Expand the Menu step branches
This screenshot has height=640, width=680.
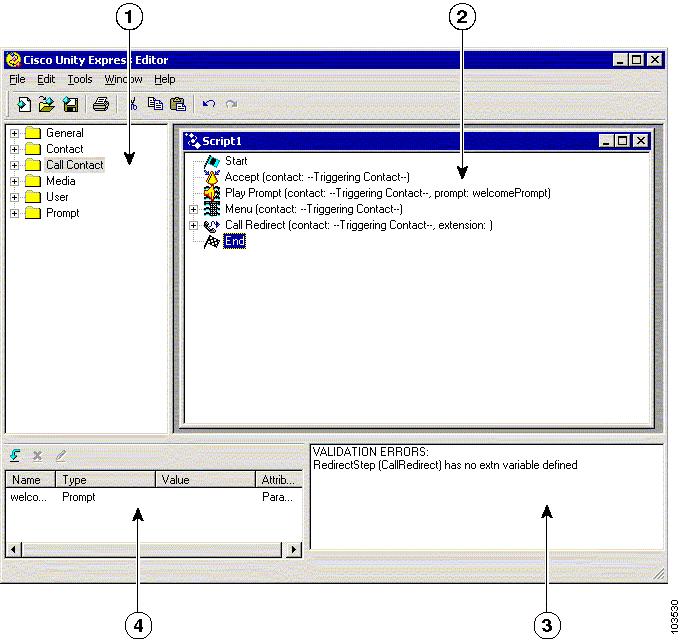tap(193, 209)
